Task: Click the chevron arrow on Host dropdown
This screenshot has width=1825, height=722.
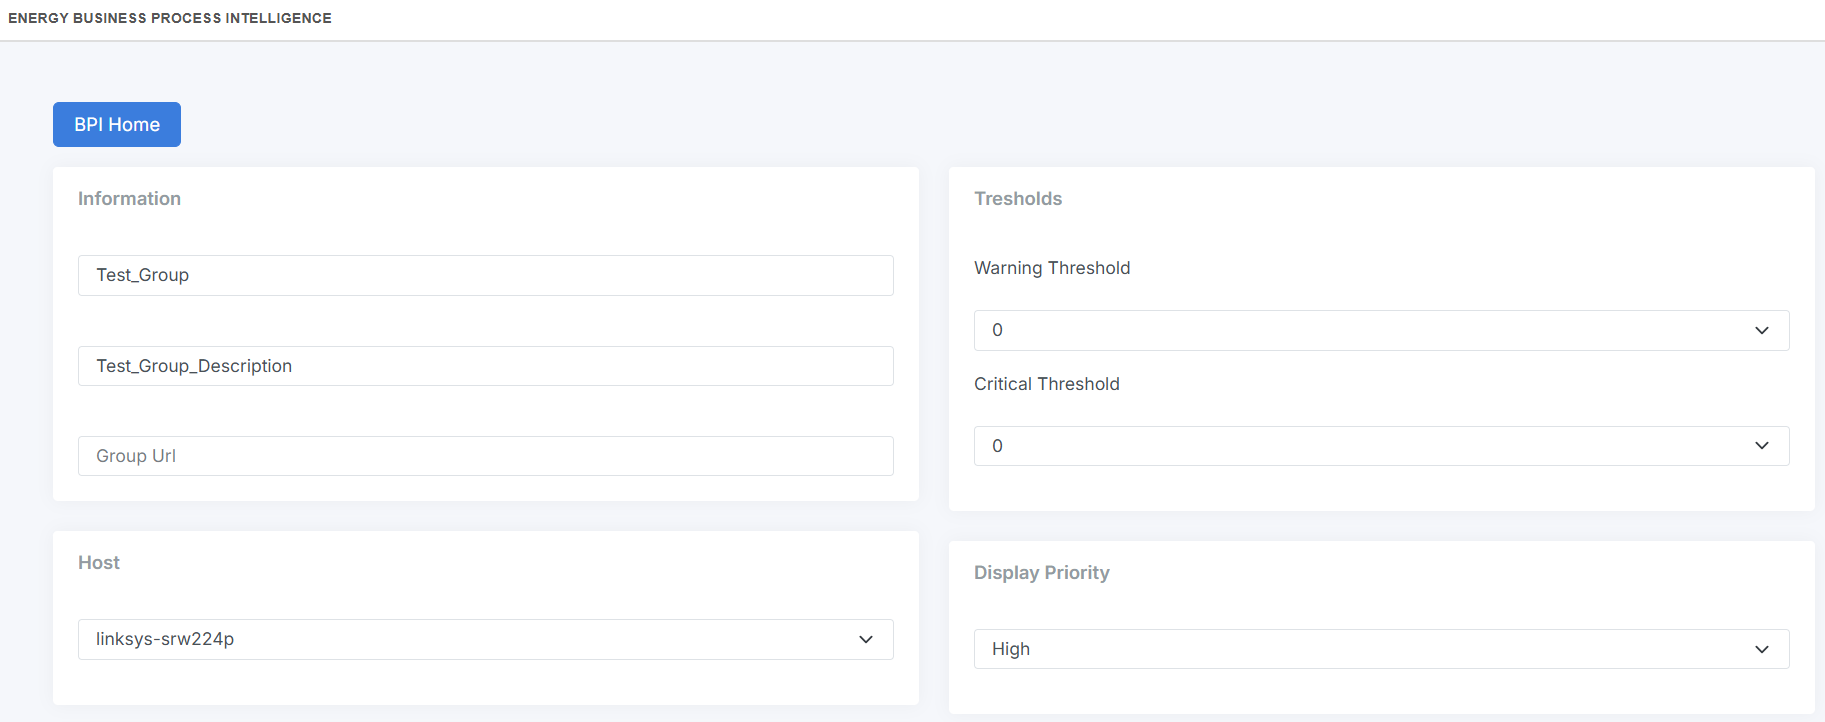Action: [866, 639]
